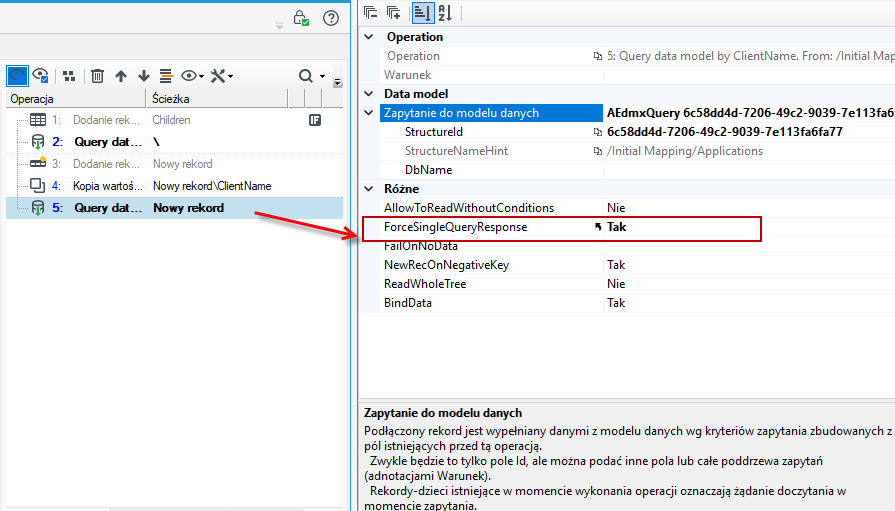Collapse all property categories icon
Image resolution: width=895 pixels, height=511 pixels.
pyautogui.click(x=371, y=13)
